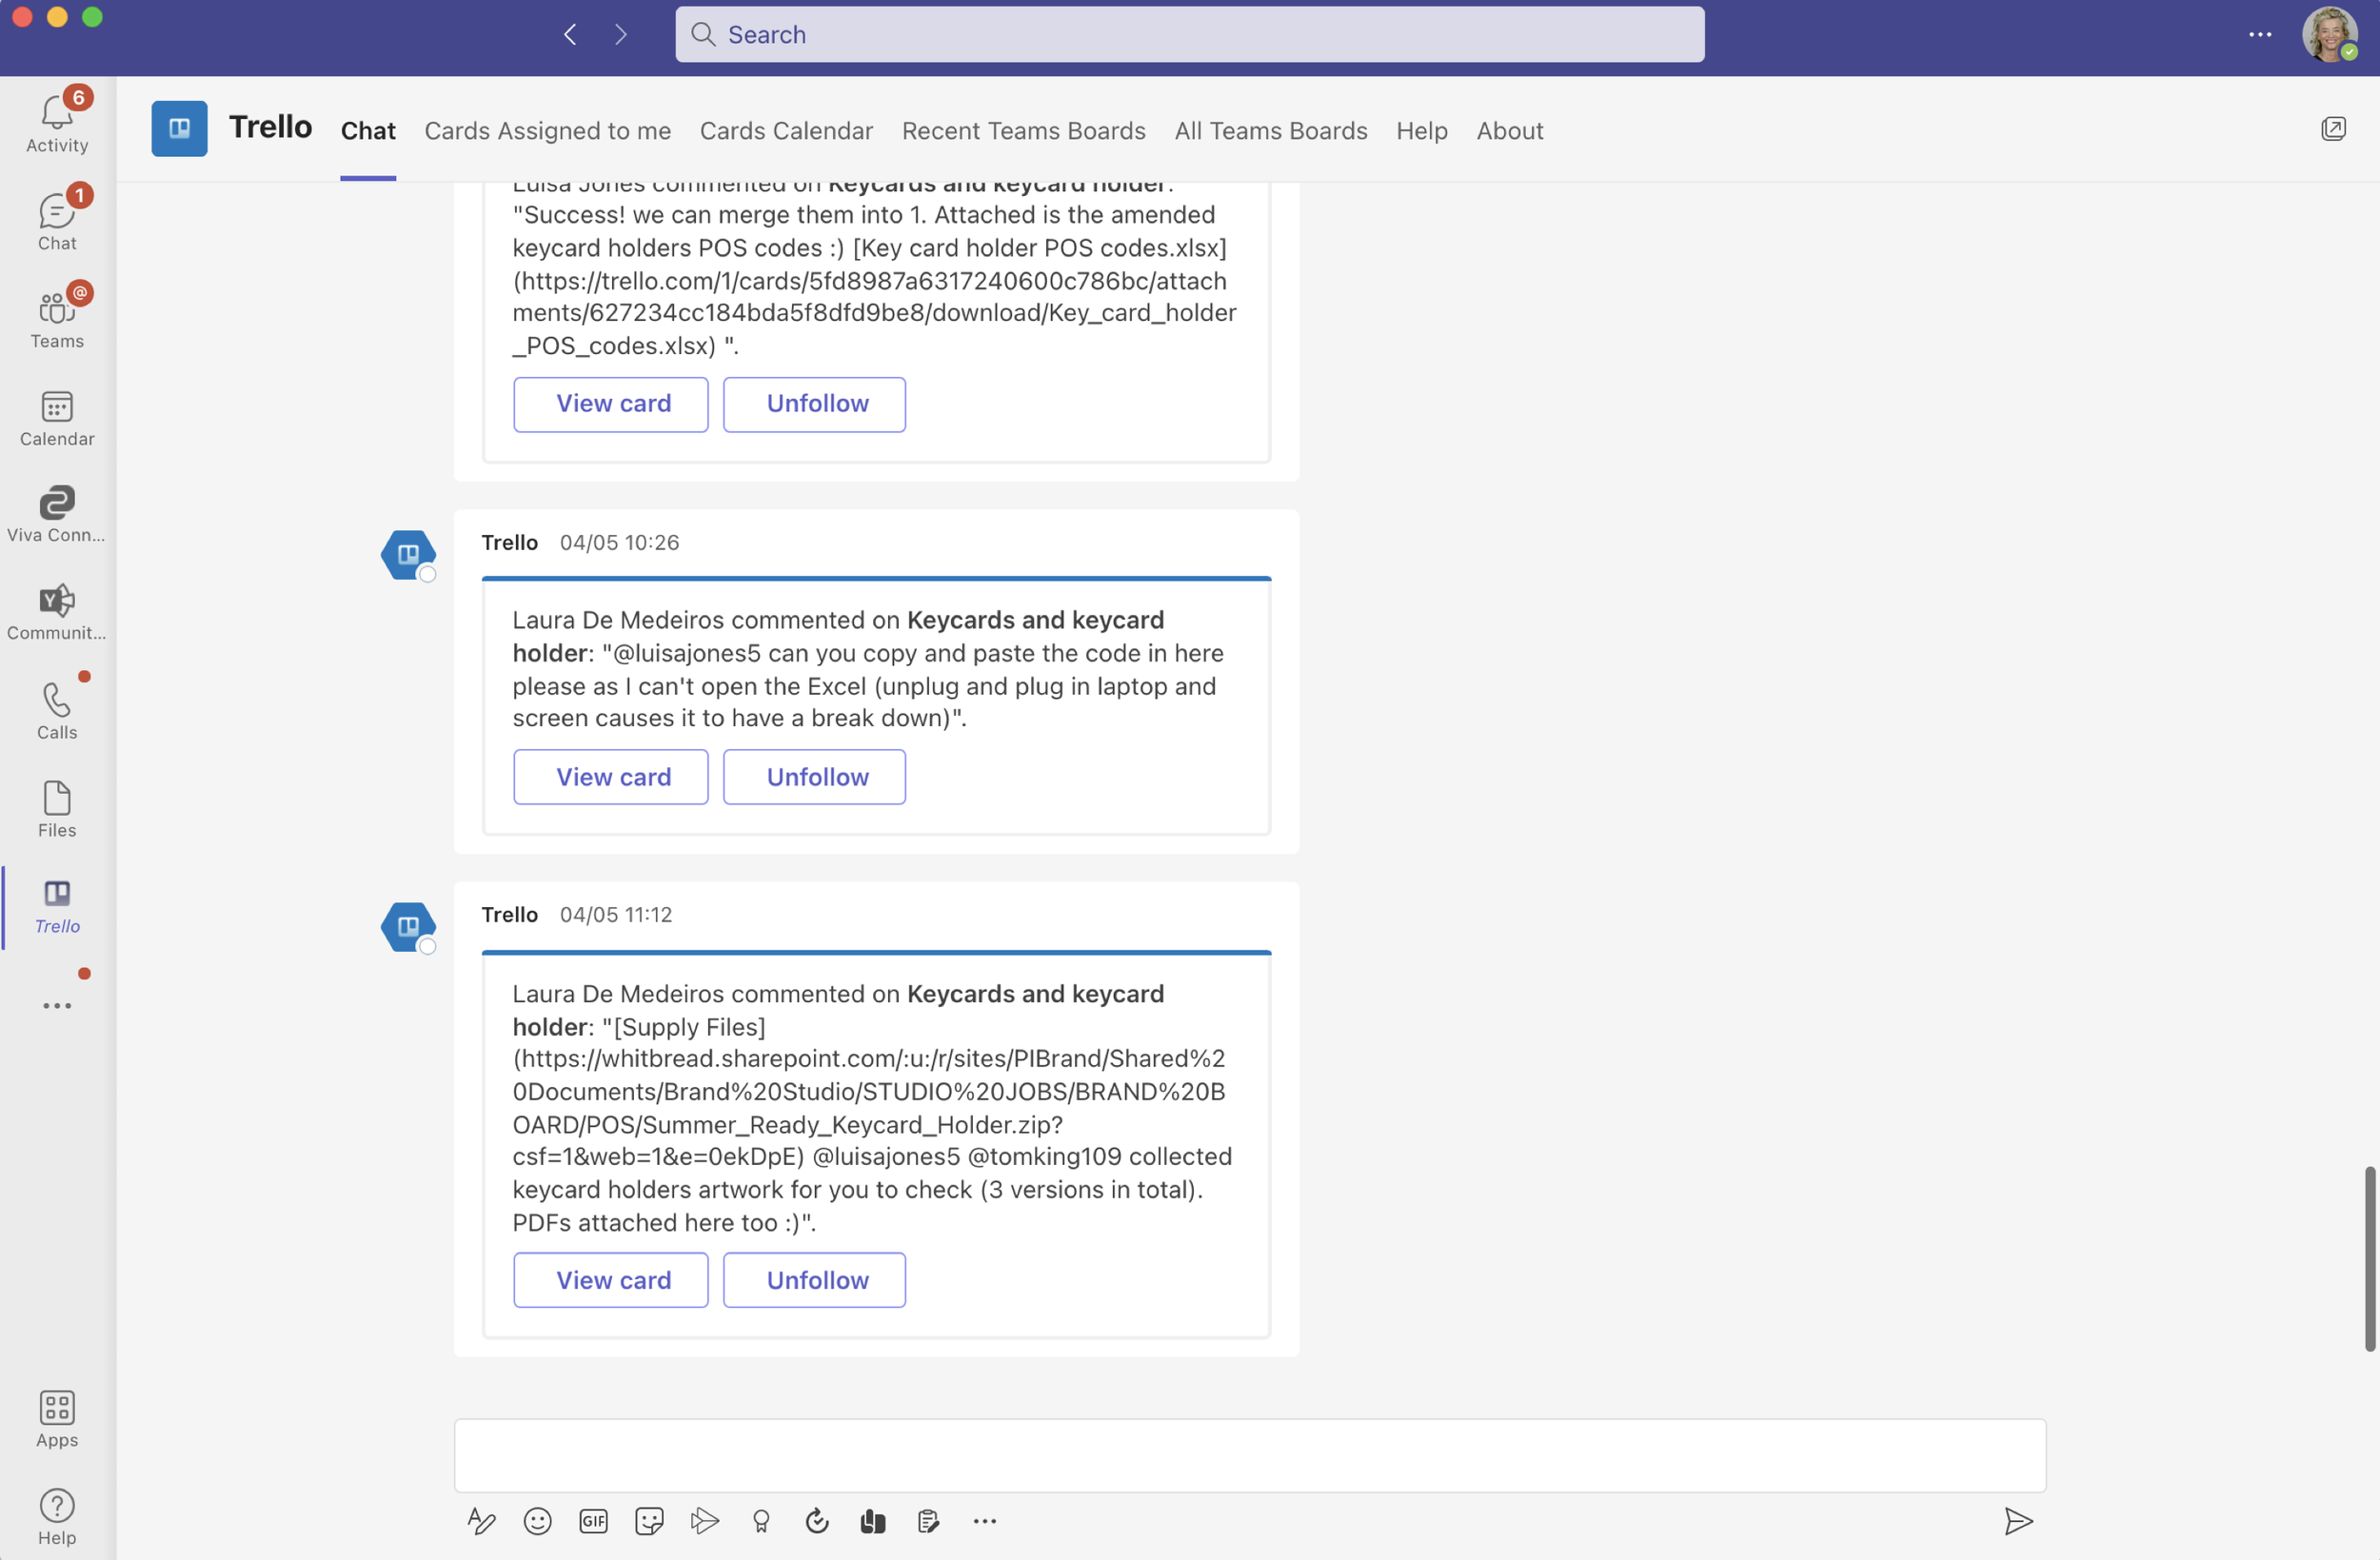Click the Search box at top

(1190, 35)
